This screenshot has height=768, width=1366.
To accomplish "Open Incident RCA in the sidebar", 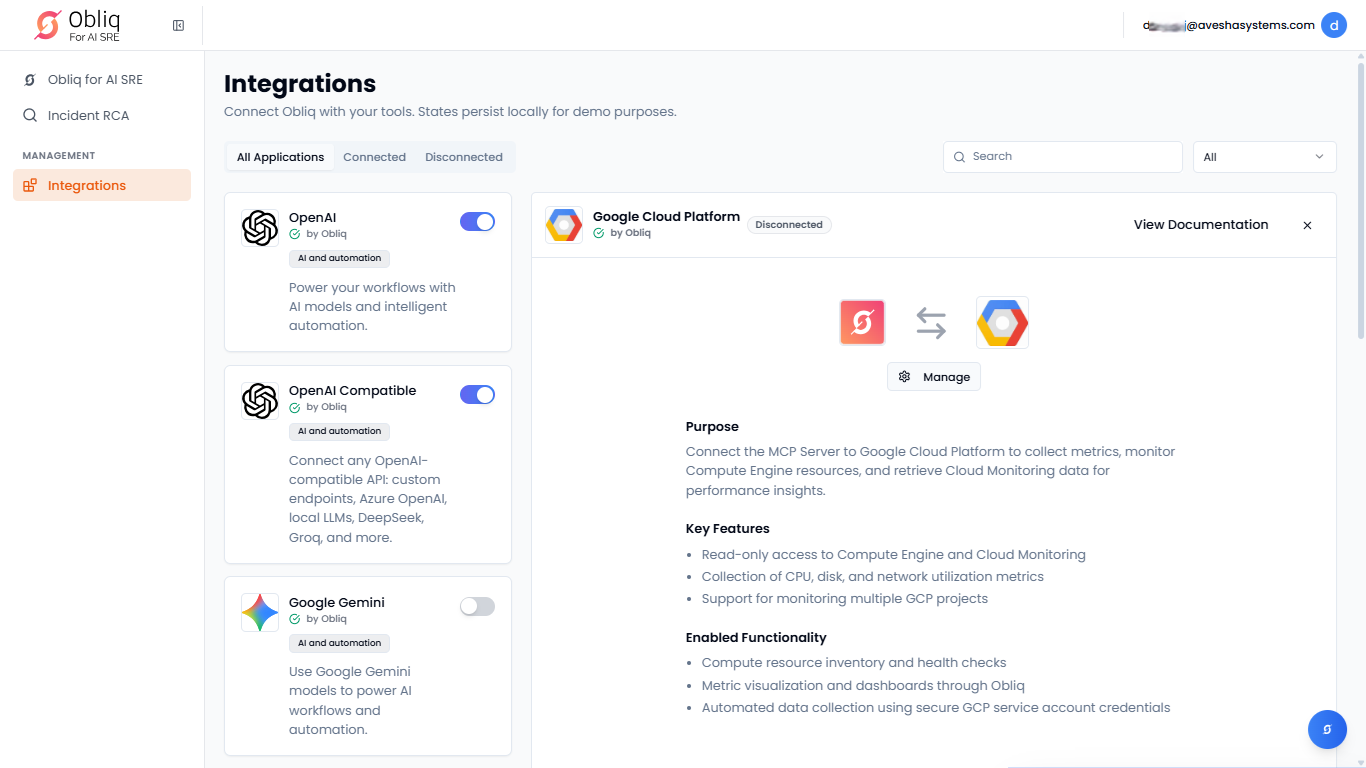I will [x=88, y=115].
